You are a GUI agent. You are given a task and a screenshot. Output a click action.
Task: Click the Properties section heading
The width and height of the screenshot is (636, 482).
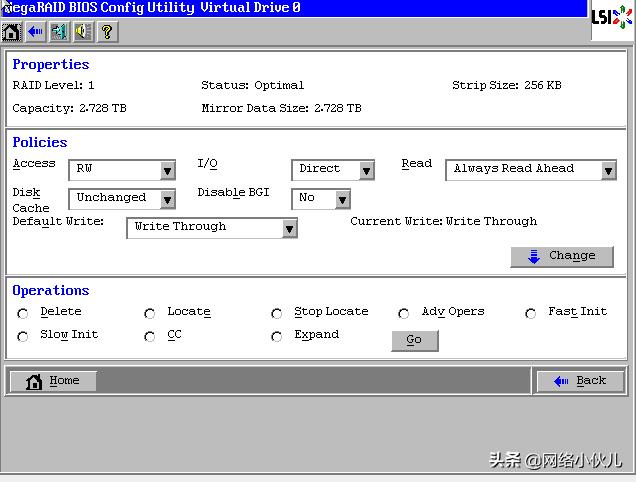click(x=51, y=65)
